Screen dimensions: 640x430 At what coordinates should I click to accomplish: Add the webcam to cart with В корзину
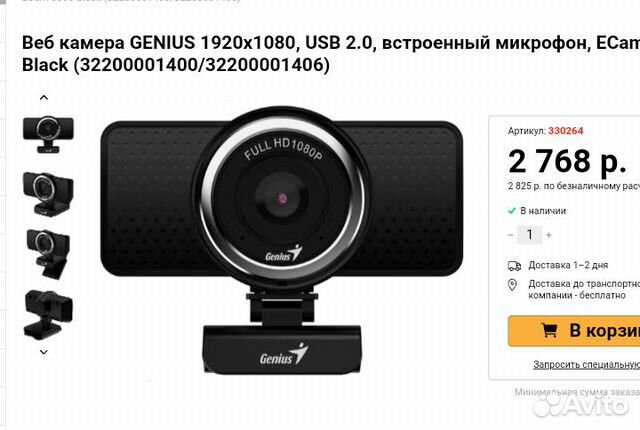pyautogui.click(x=574, y=331)
